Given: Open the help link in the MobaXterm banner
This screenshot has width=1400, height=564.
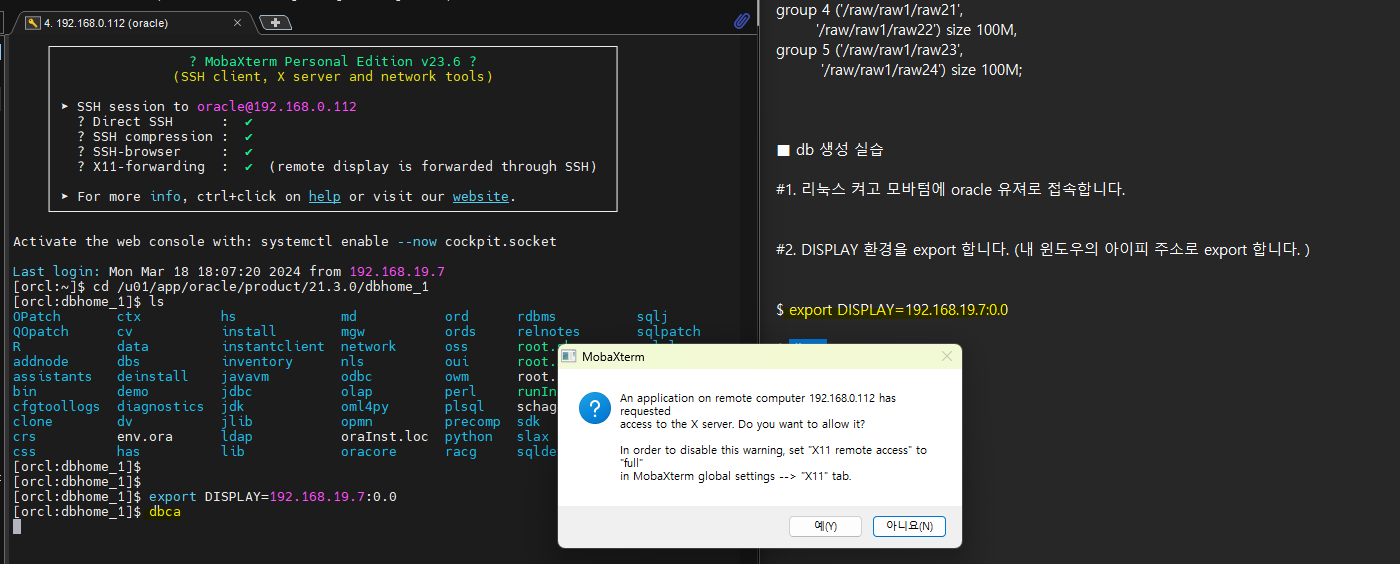Looking at the screenshot, I should pos(324,197).
